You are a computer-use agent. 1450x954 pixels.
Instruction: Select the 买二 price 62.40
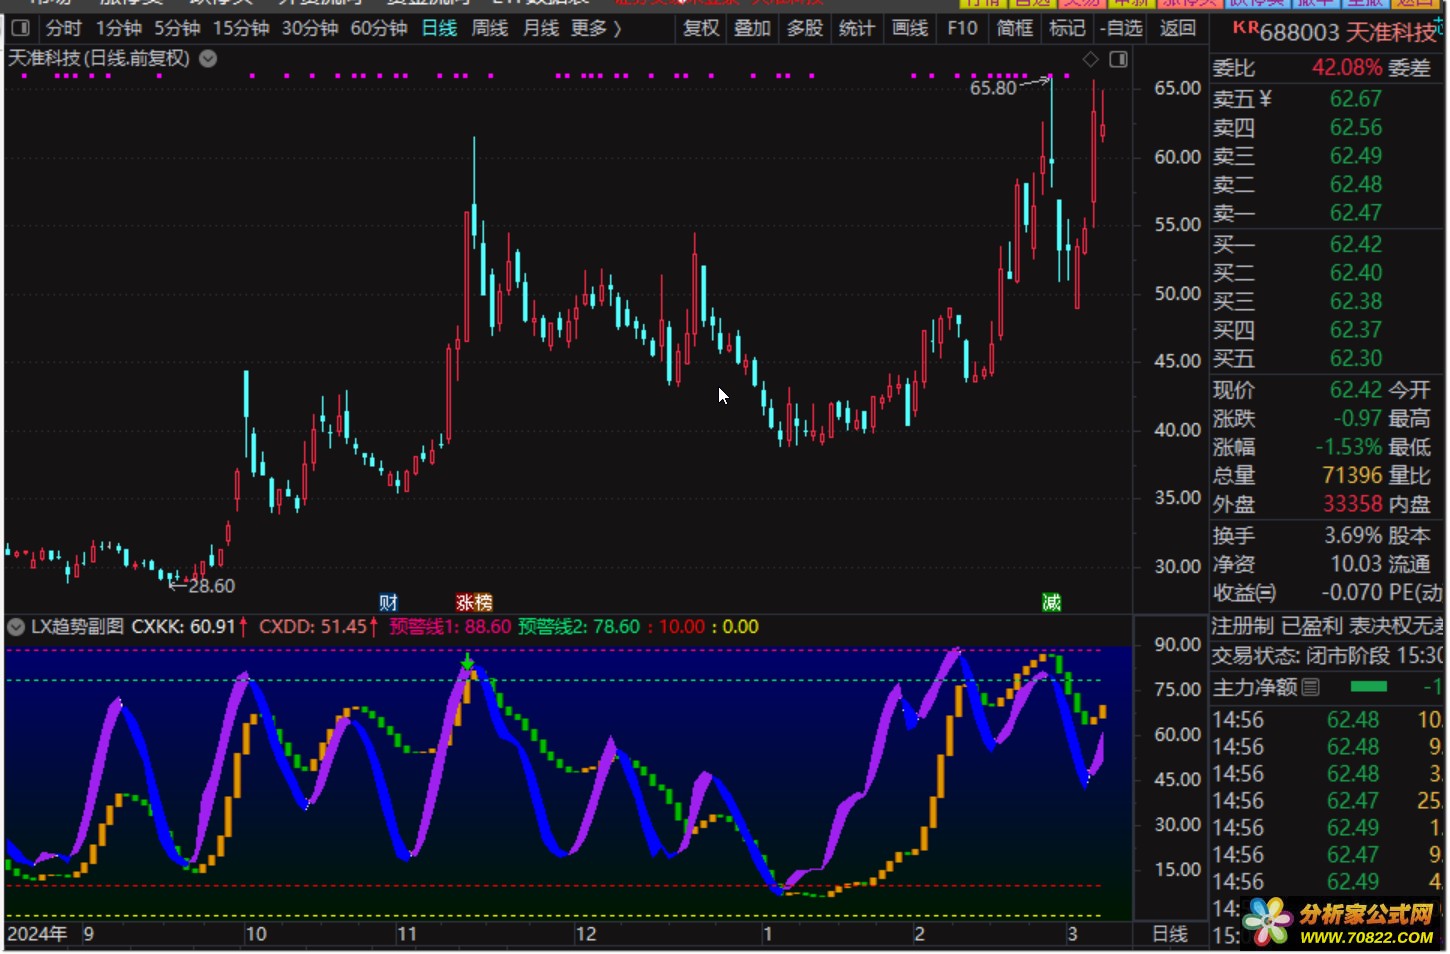[1355, 272]
